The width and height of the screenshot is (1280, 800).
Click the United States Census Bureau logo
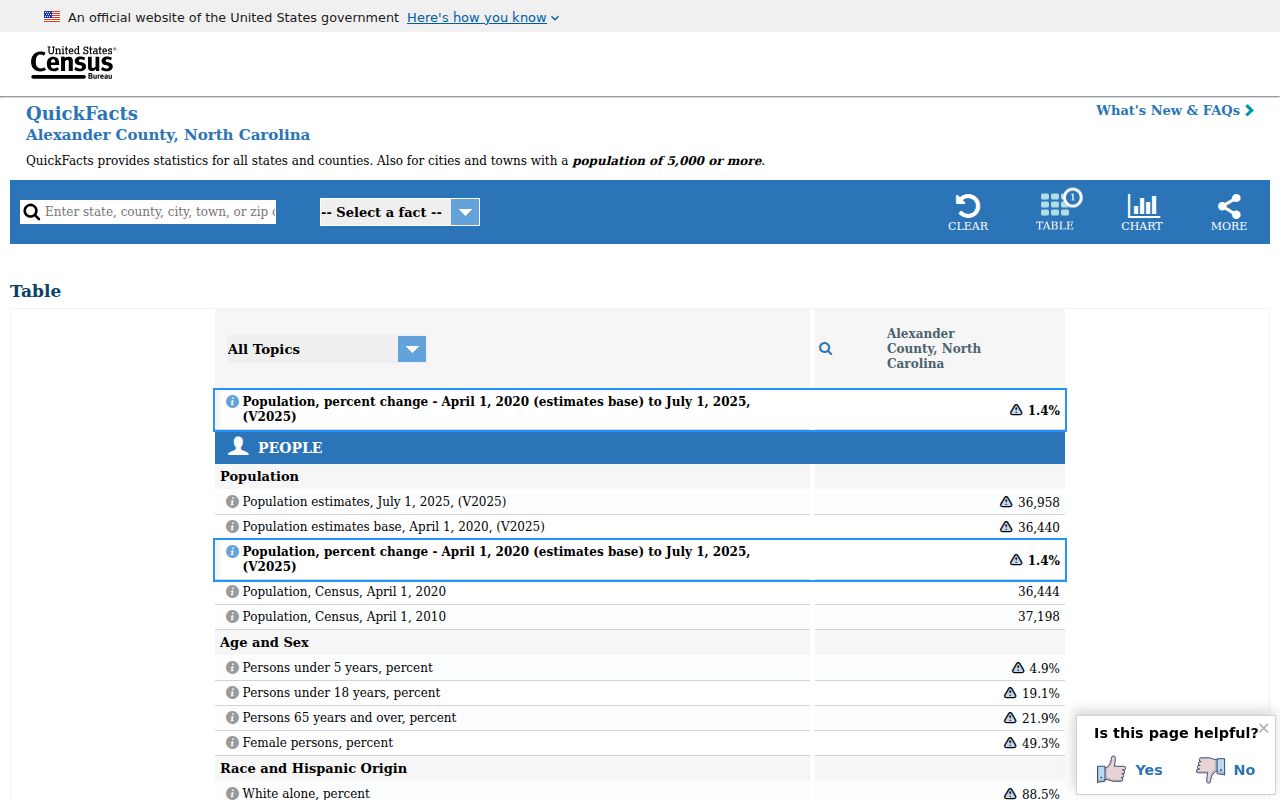tap(72, 63)
